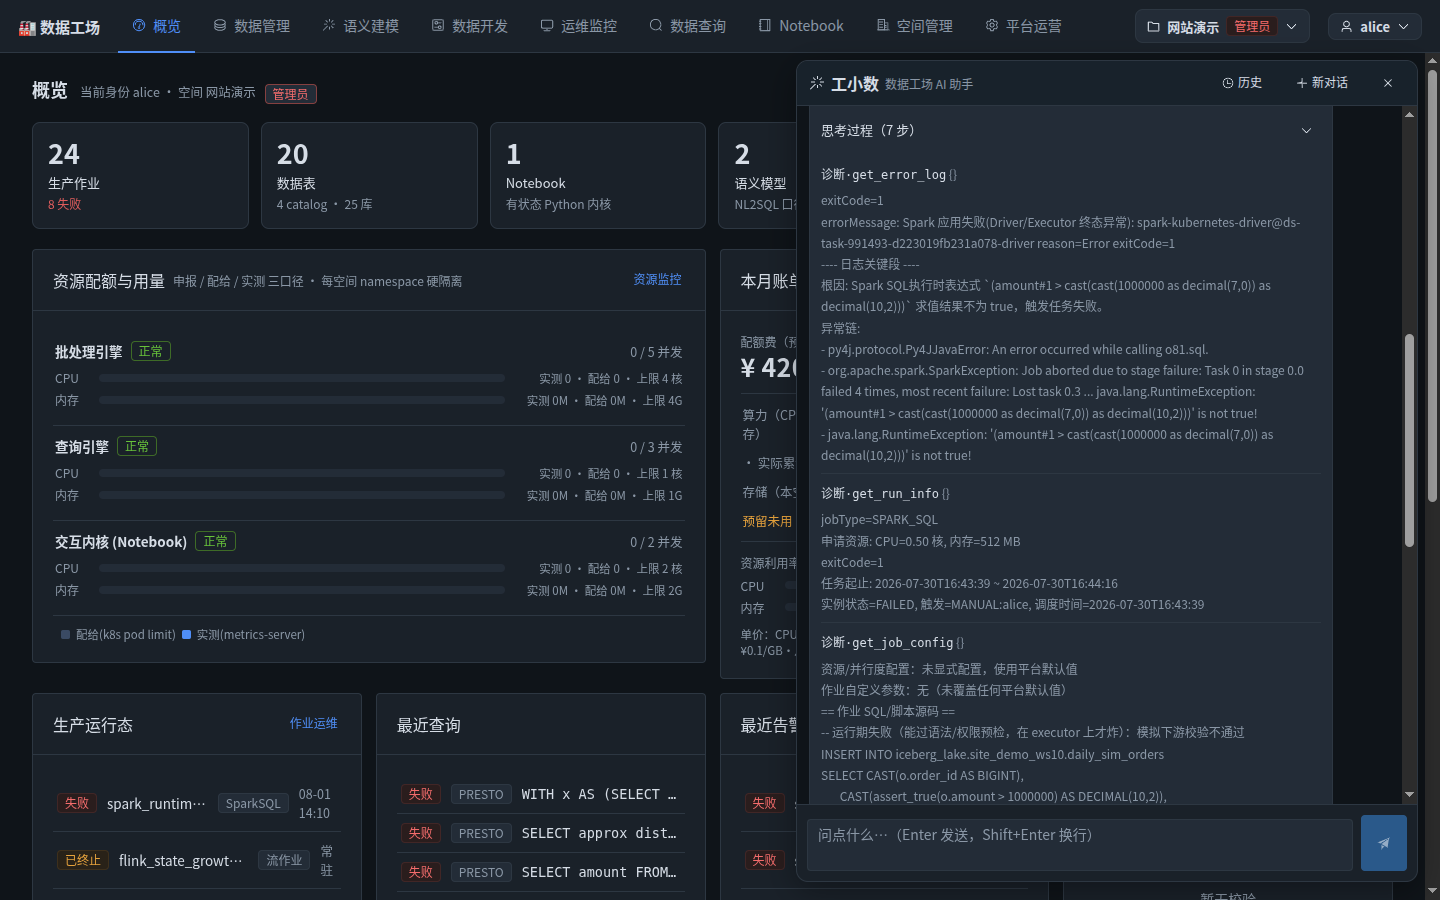The height and width of the screenshot is (900, 1440).
Task: Open the 概览 tab
Action: pos(157,26)
